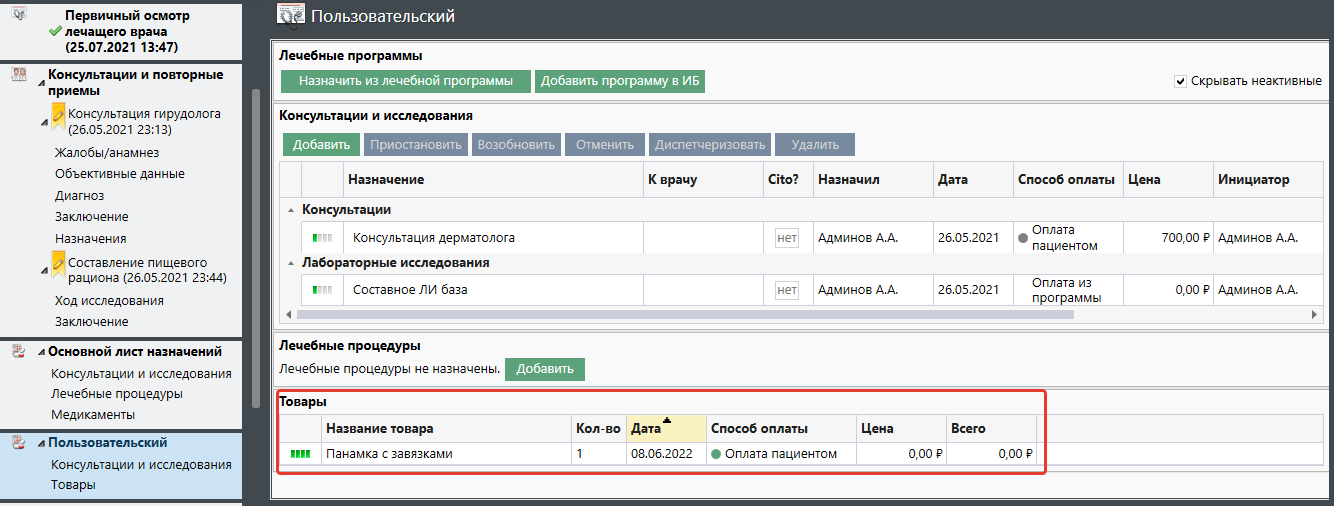Screen dimensions: 1334x506
Task: Click the table's horizontal scrollbar right arrow
Action: pos(1315,314)
